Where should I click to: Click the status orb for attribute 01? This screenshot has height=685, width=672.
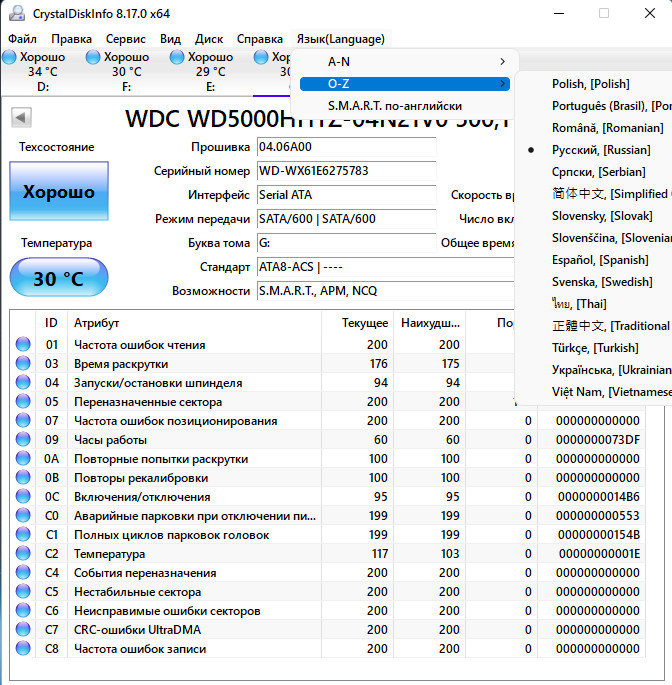click(x=23, y=345)
